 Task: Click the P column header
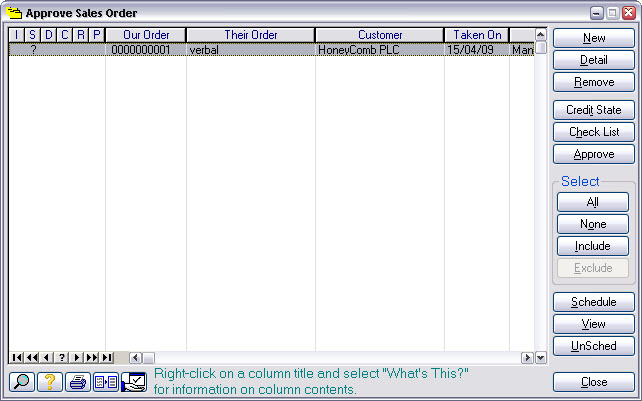97,35
